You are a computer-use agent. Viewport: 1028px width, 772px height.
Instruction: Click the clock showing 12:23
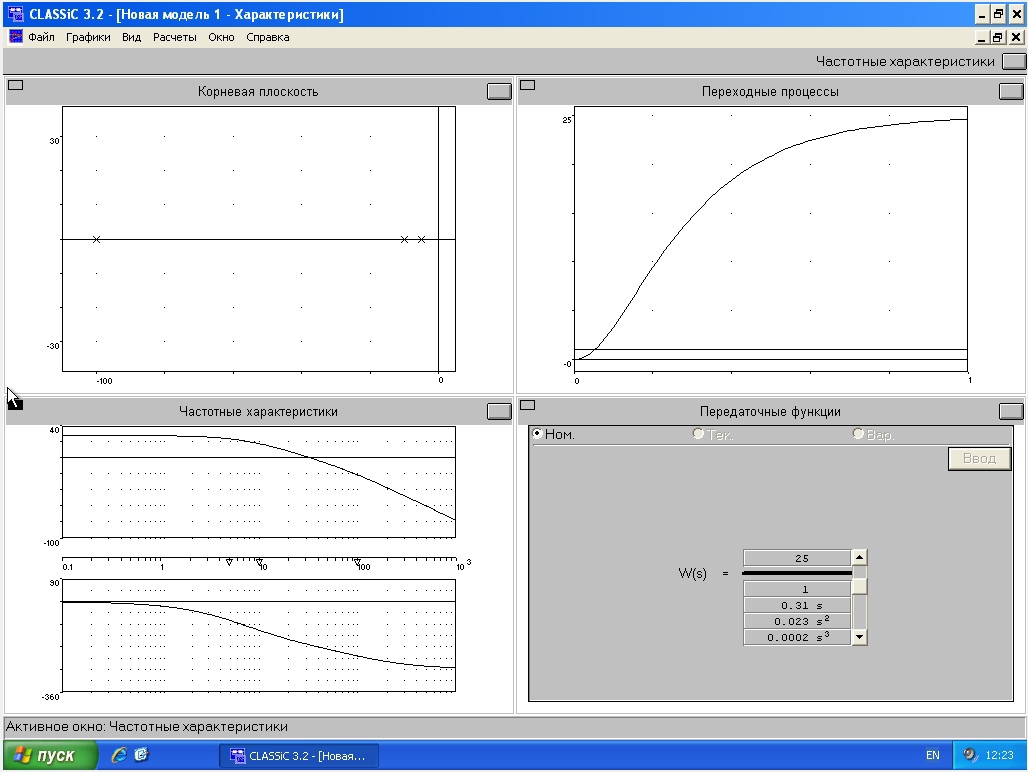pos(1000,756)
